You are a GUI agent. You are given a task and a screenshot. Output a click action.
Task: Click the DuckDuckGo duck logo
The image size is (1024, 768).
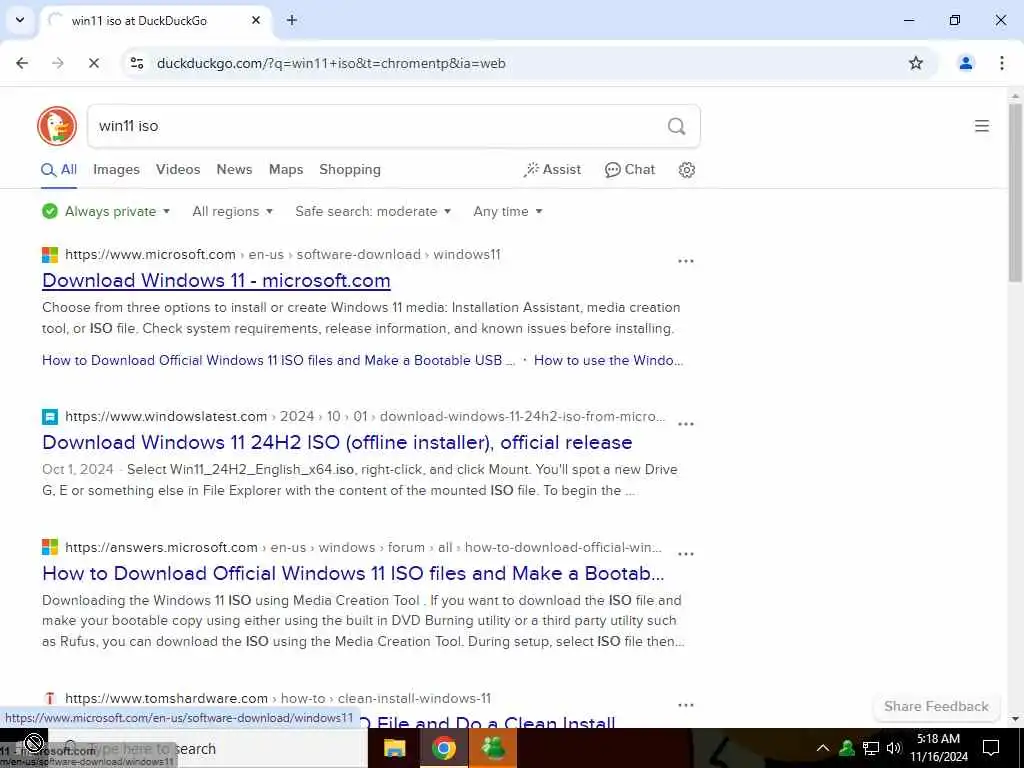[x=57, y=126]
